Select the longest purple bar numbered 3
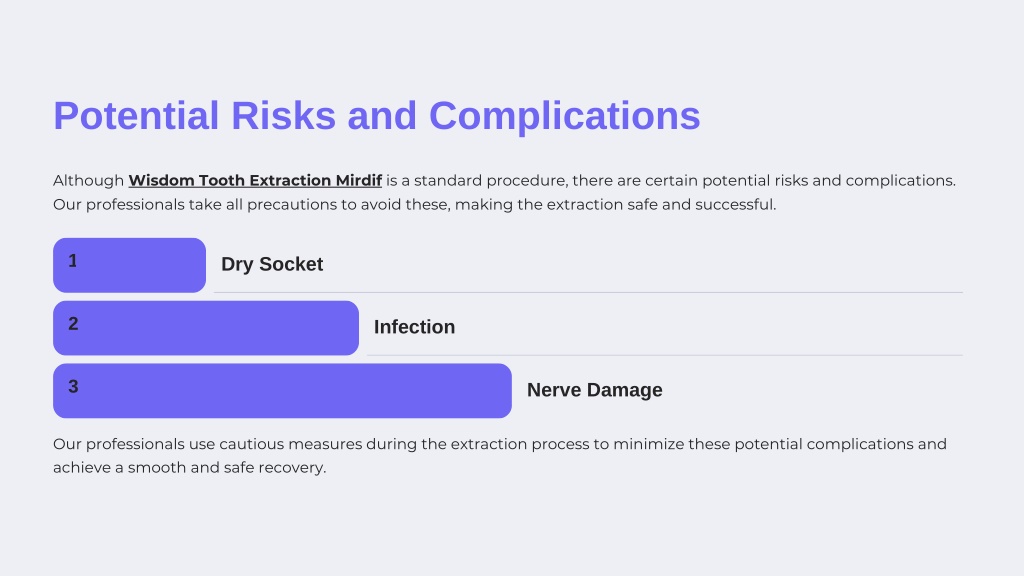The width and height of the screenshot is (1024, 576). 282,391
